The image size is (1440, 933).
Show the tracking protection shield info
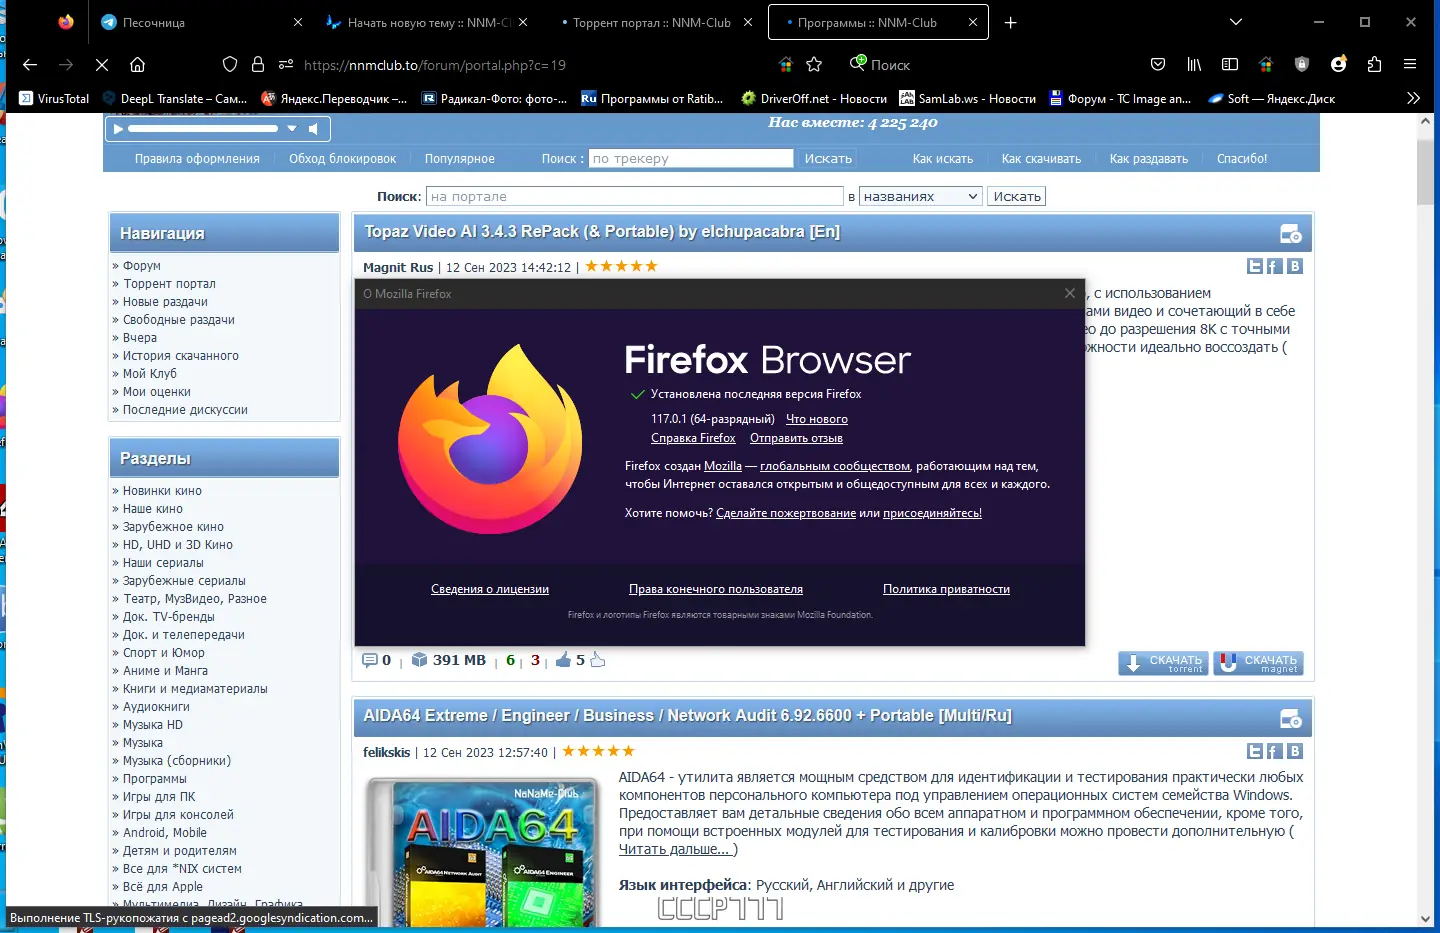230,65
